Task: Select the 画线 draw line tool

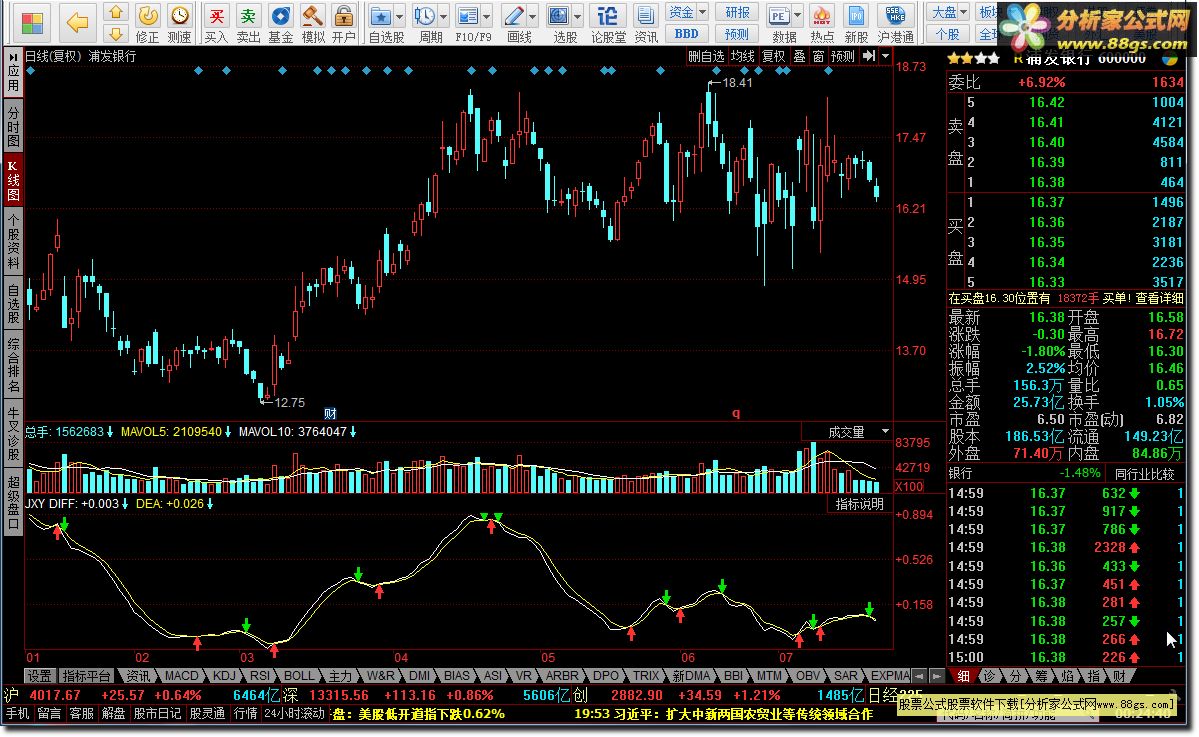Action: [515, 23]
